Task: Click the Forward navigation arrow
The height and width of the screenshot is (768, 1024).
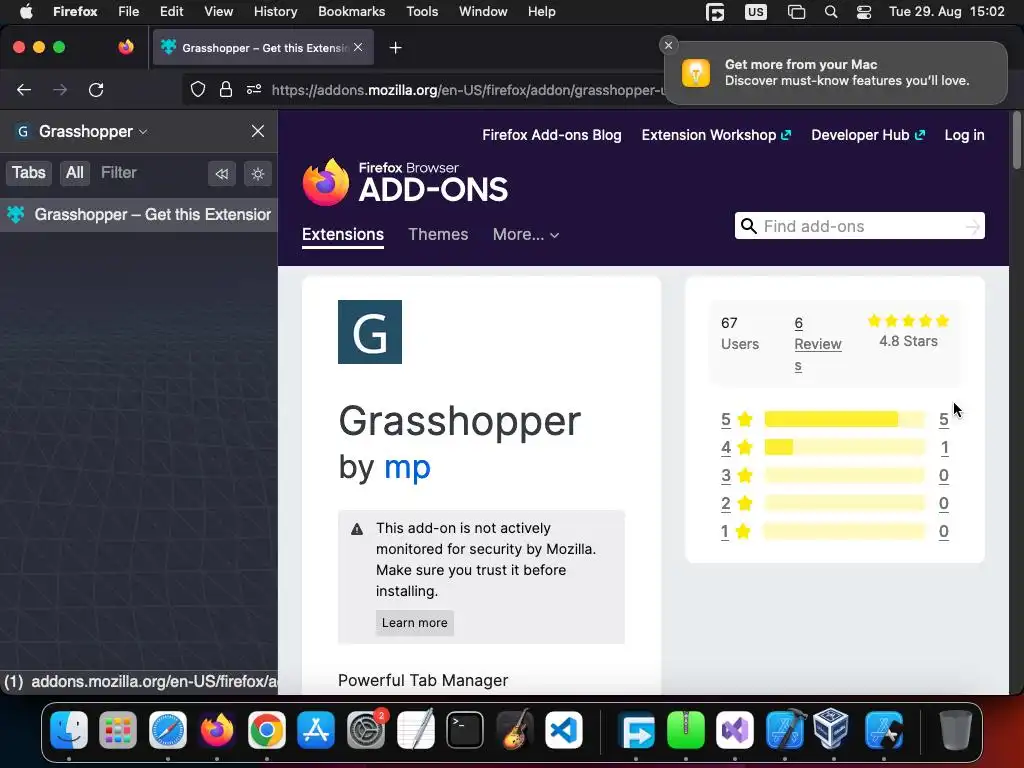Action: [x=60, y=89]
